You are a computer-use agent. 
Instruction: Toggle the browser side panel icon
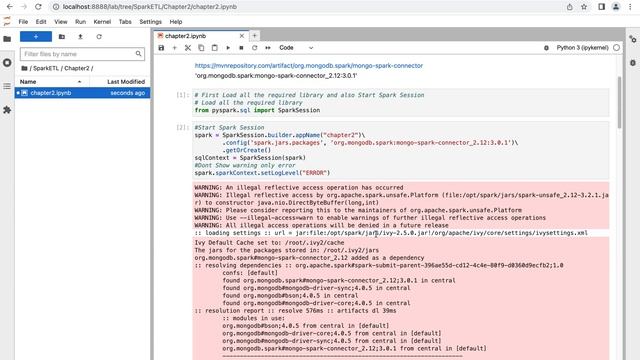601,7
